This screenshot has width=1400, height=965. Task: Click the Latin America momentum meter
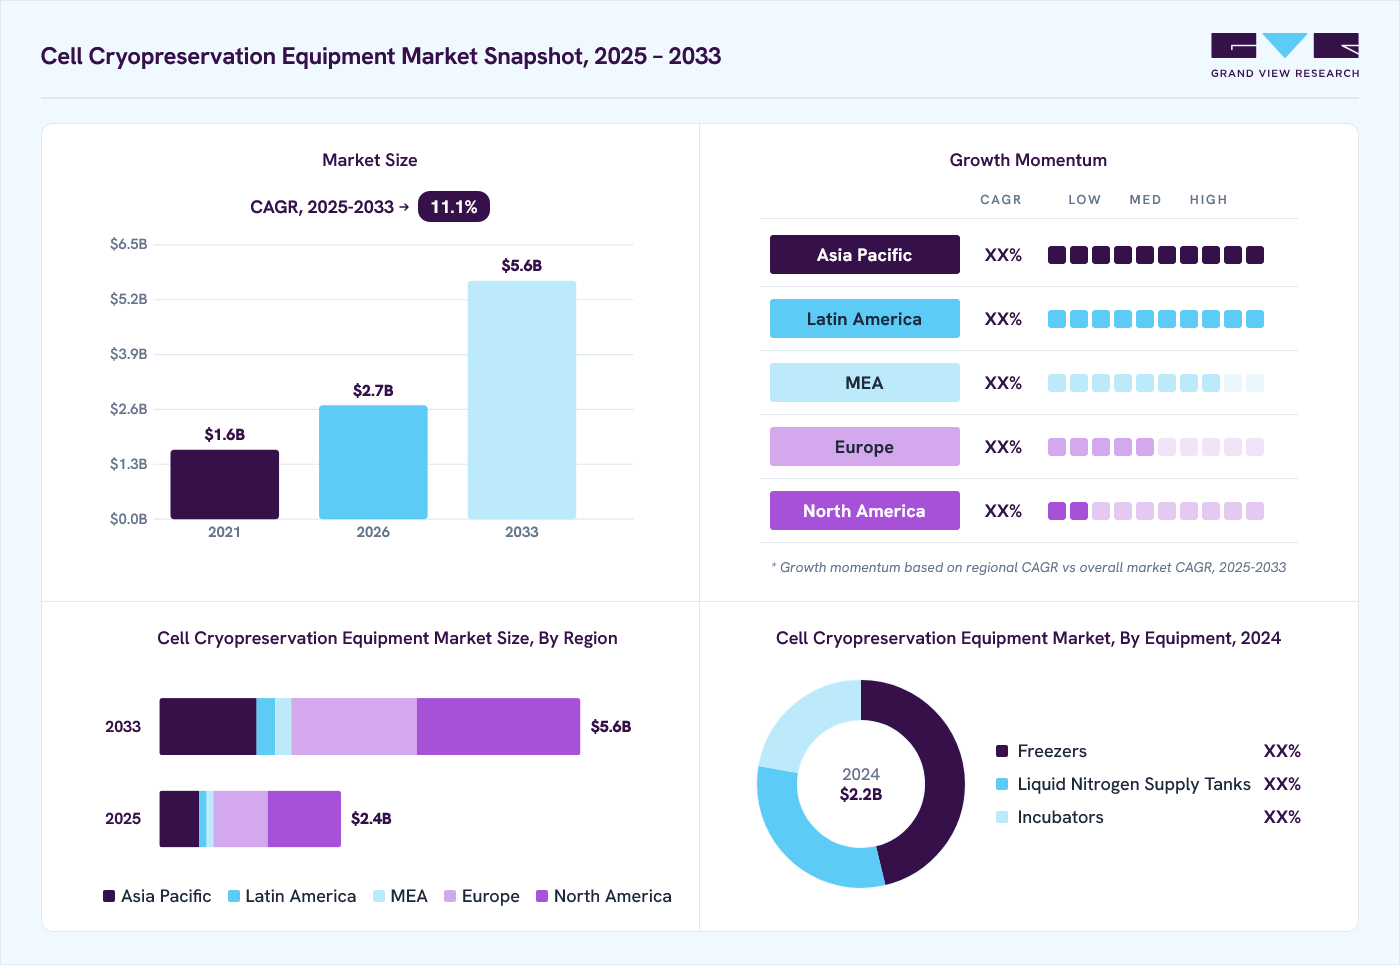1156,319
